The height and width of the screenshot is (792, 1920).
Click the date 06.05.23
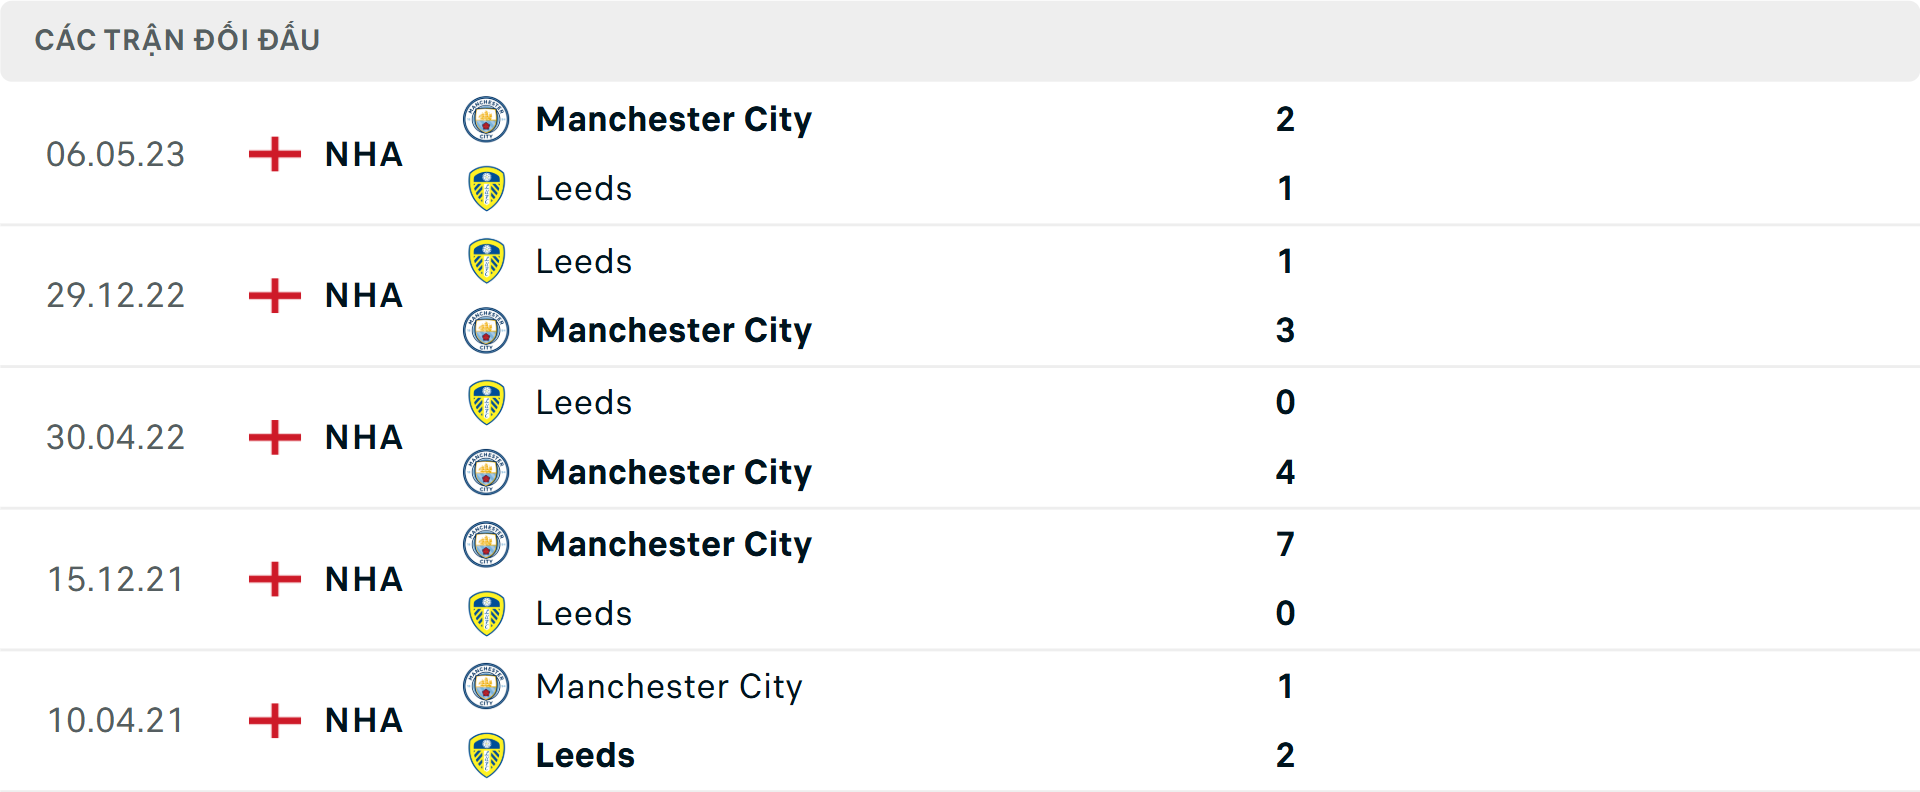[116, 155]
